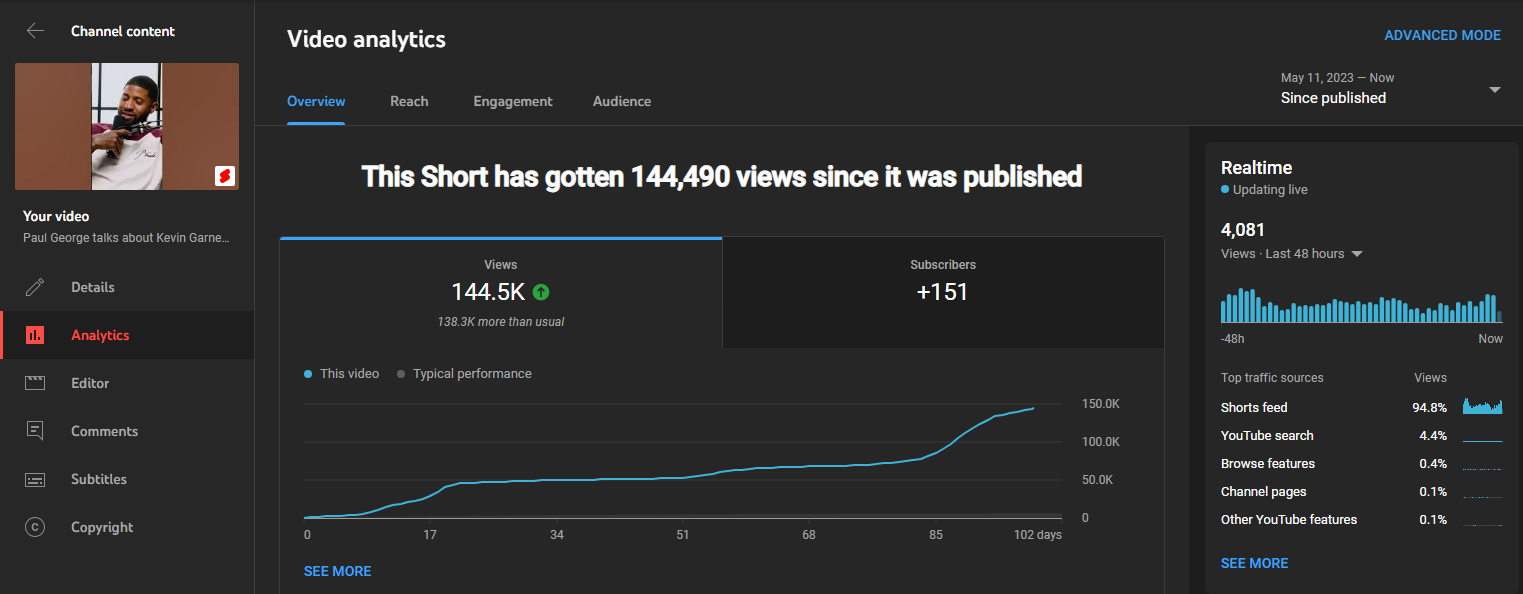The height and width of the screenshot is (594, 1523).
Task: Click the Shorts badge on video thumbnail
Action: click(225, 176)
